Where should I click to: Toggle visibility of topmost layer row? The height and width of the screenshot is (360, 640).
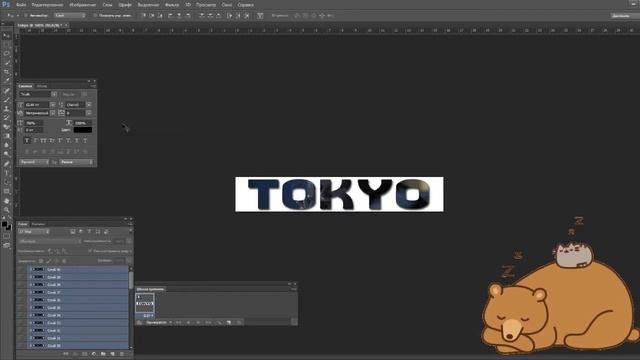[x=21, y=269]
